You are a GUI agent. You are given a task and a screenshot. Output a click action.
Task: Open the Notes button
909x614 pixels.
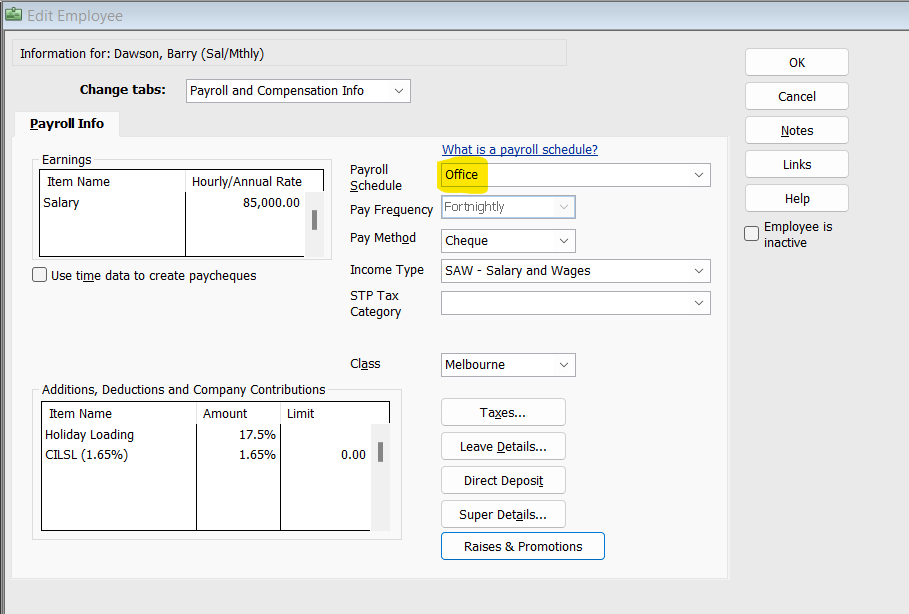click(797, 130)
